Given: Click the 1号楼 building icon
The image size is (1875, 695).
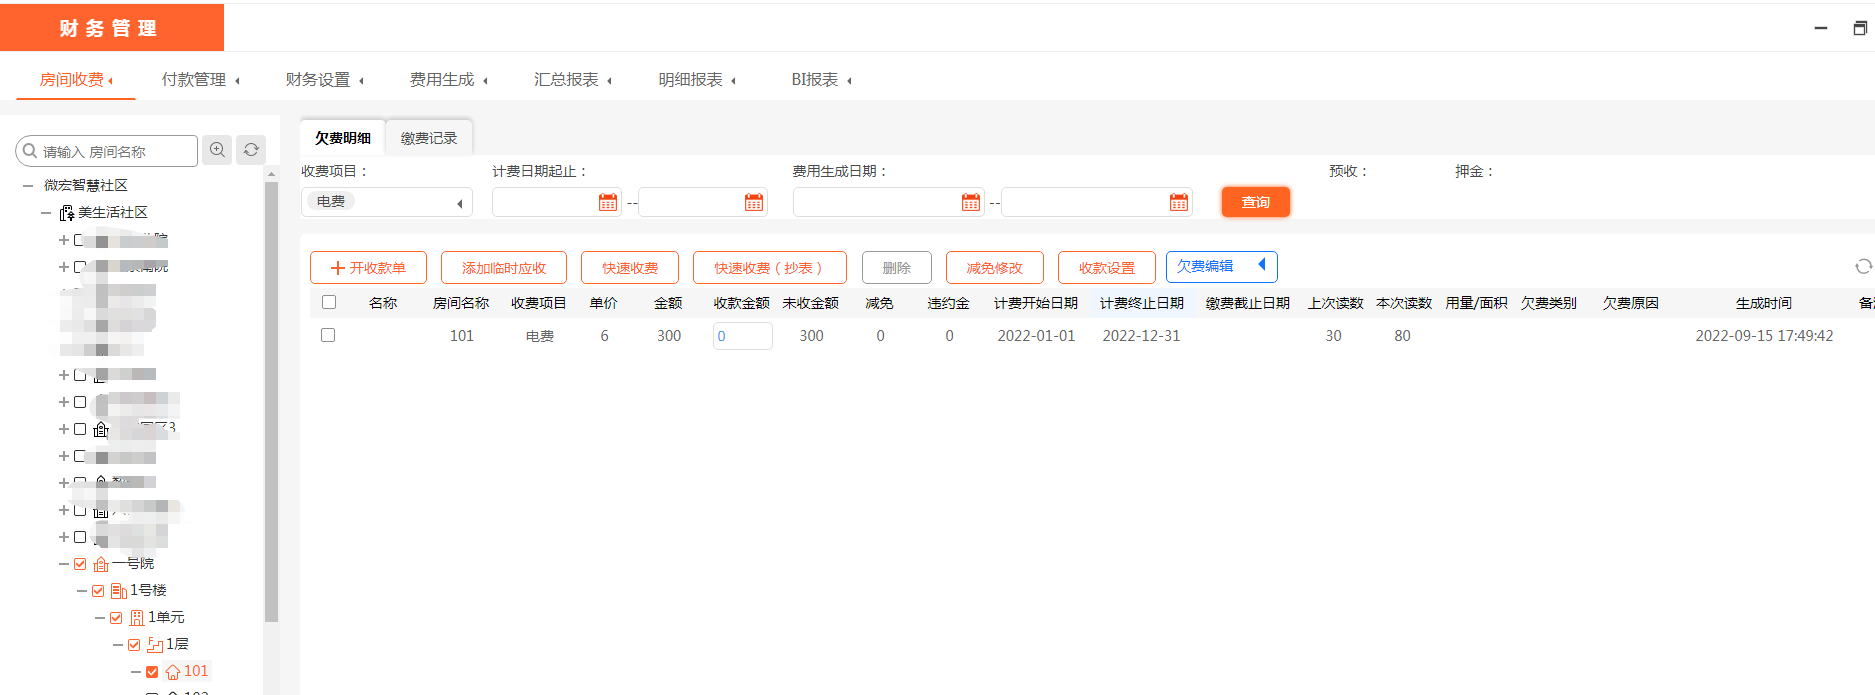Looking at the screenshot, I should click(119, 591).
